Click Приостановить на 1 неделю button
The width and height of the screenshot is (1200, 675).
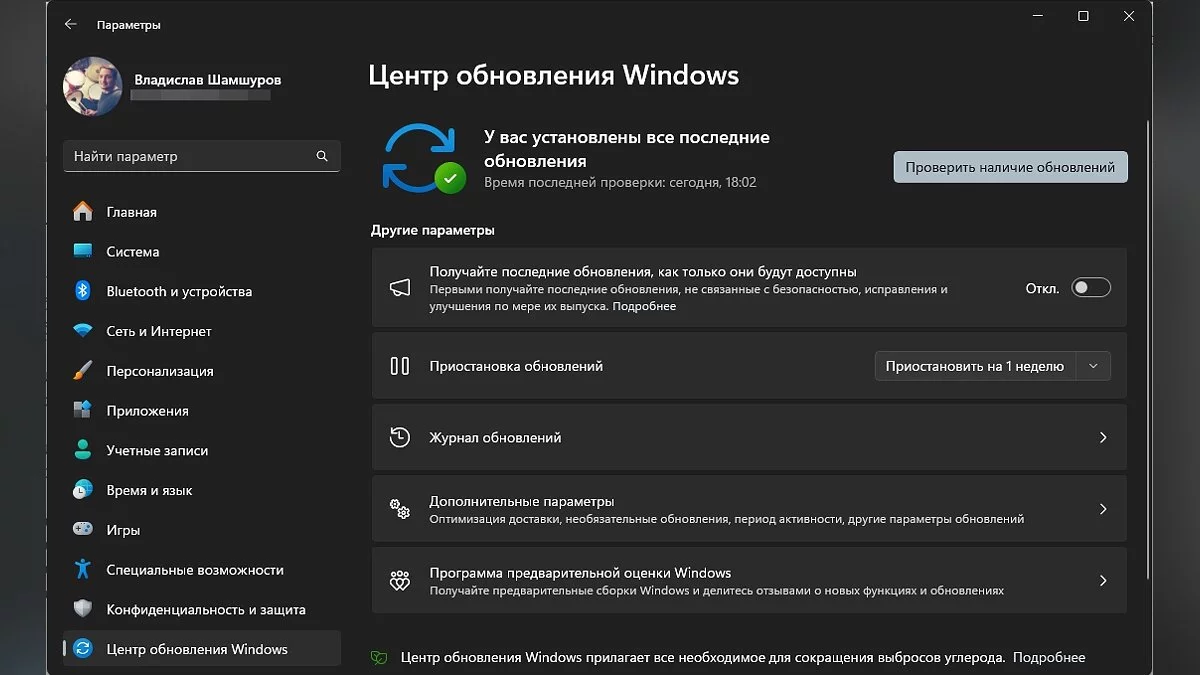975,366
